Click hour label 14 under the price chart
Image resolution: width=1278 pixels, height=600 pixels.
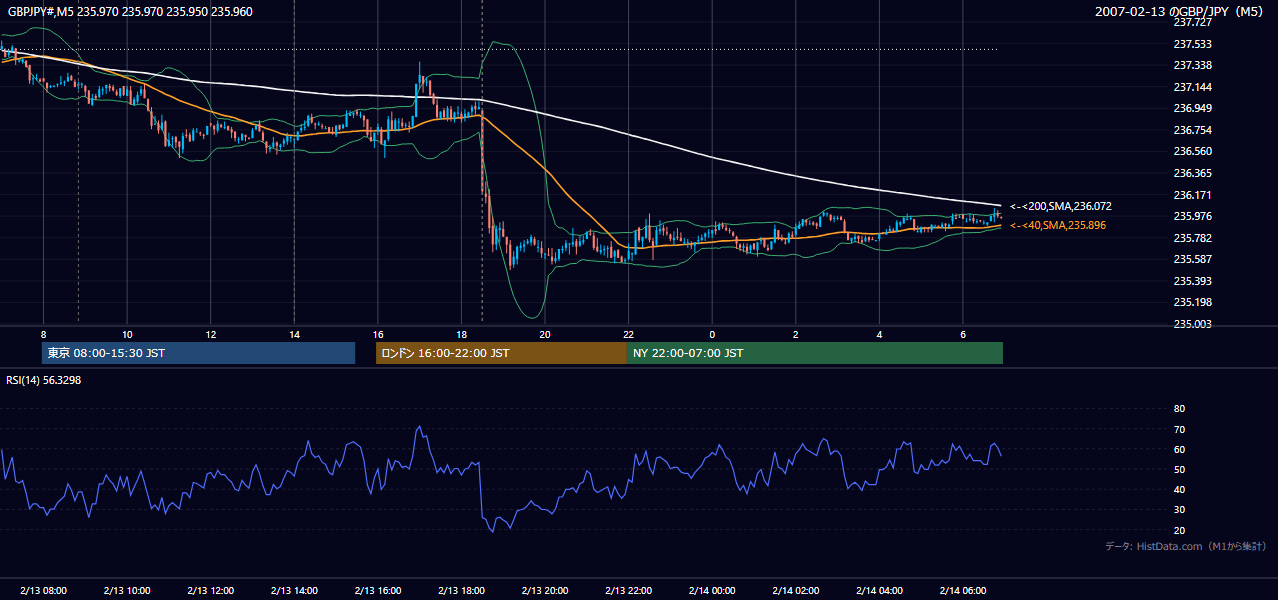294,334
